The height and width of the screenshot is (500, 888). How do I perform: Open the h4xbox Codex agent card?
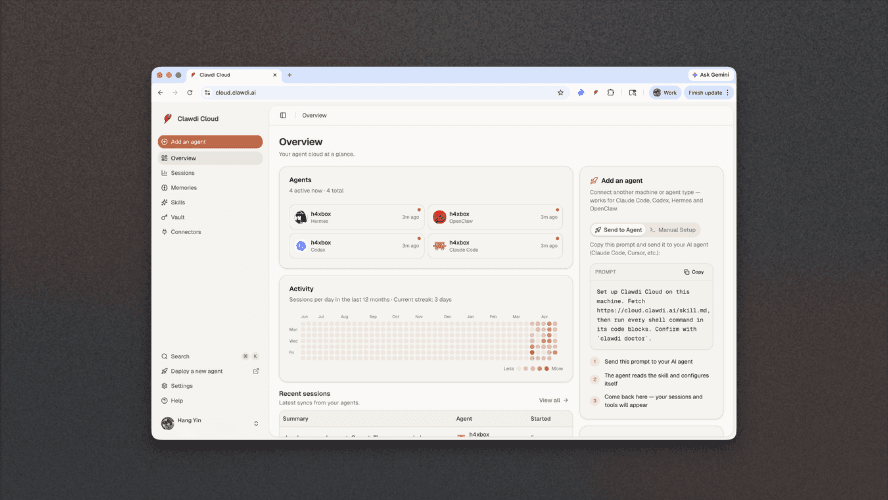tap(357, 246)
